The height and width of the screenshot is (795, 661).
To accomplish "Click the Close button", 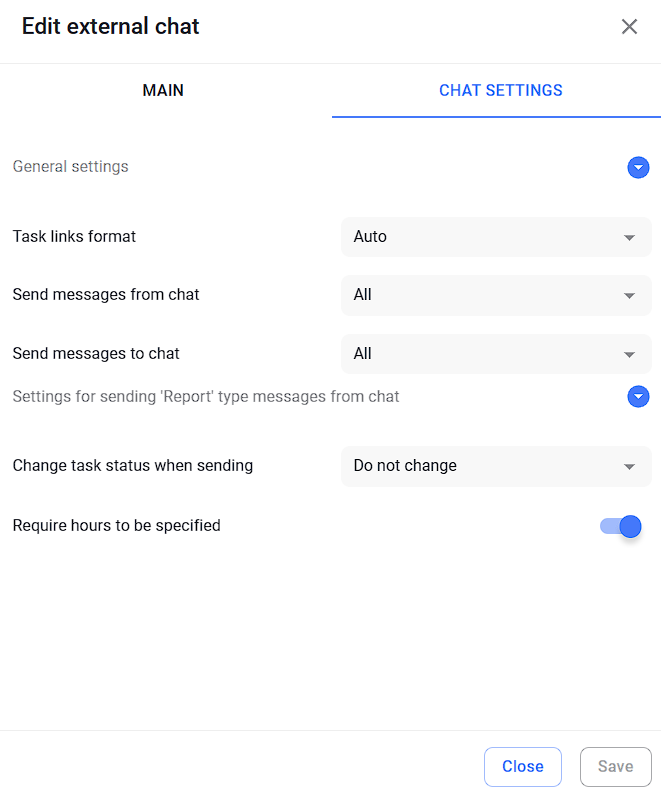I will (x=523, y=766).
